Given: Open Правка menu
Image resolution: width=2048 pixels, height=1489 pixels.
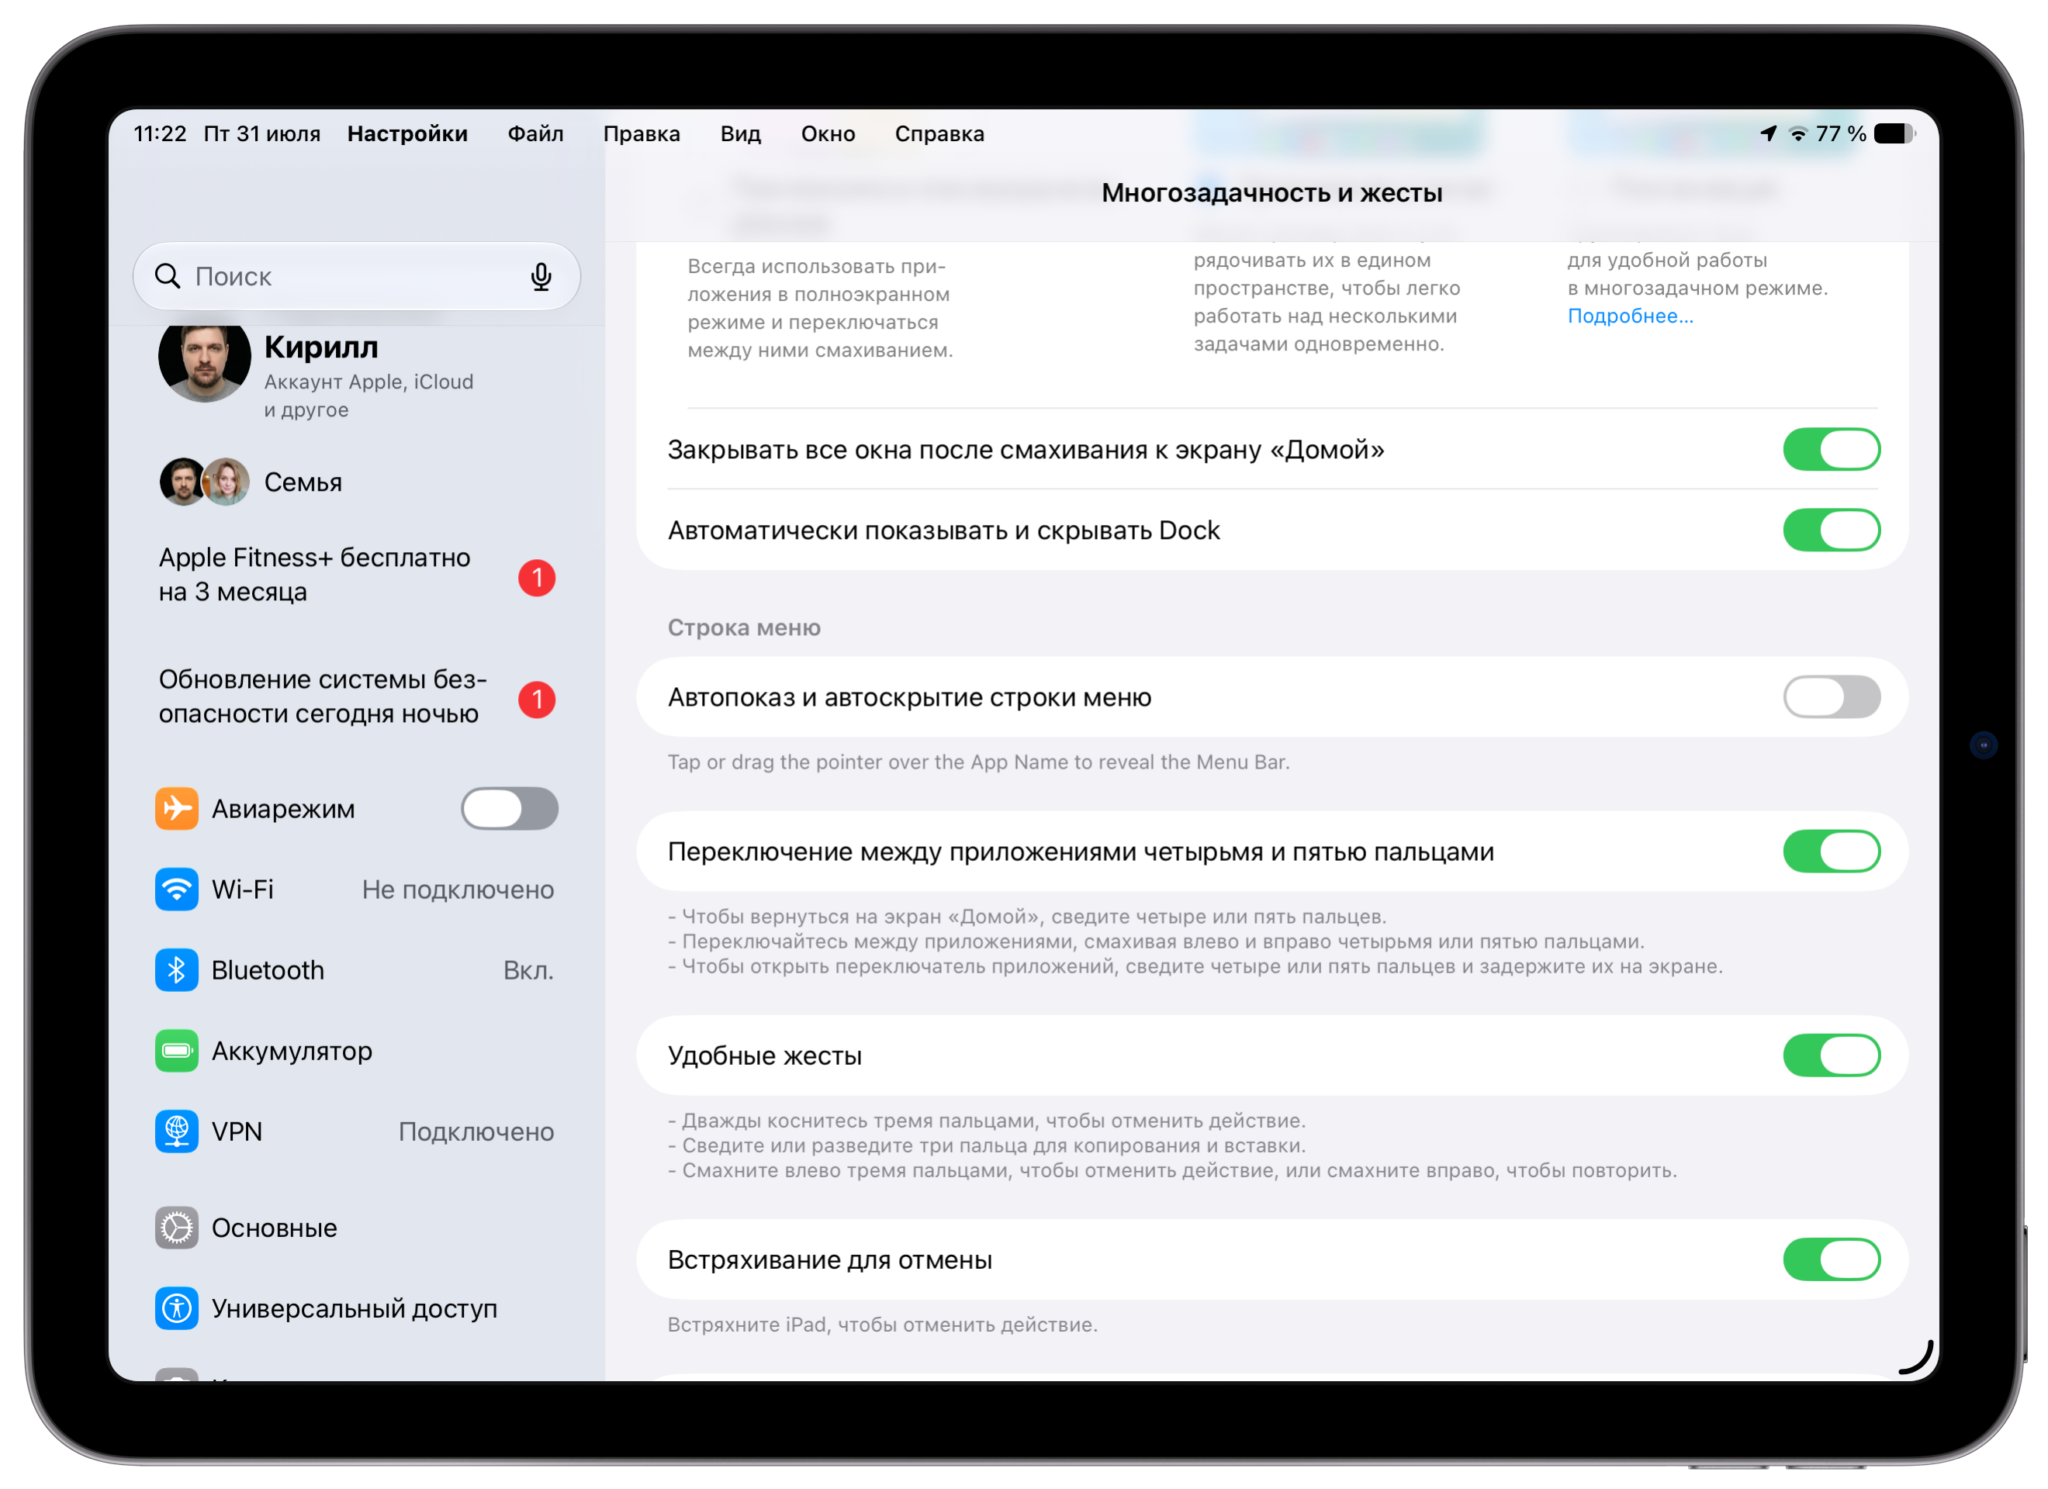Looking at the screenshot, I should (x=641, y=134).
